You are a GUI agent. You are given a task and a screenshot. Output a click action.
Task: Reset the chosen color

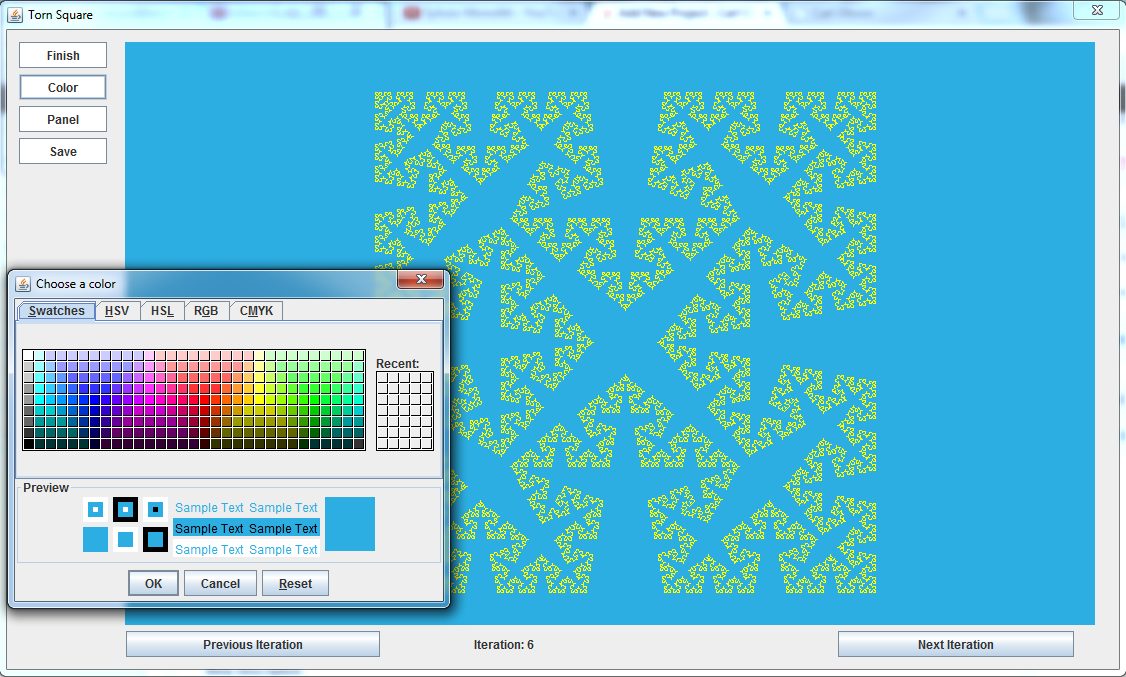click(x=295, y=584)
